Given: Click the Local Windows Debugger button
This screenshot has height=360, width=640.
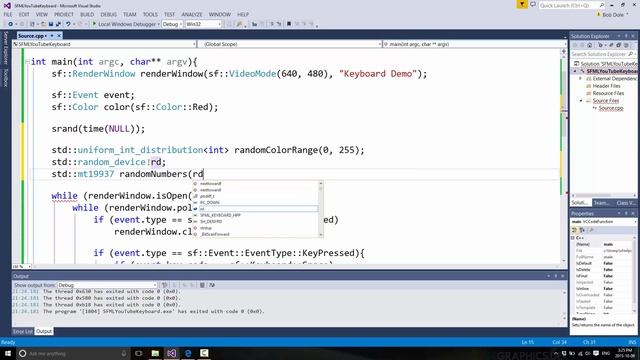Looking at the screenshot, I should click(124, 24).
